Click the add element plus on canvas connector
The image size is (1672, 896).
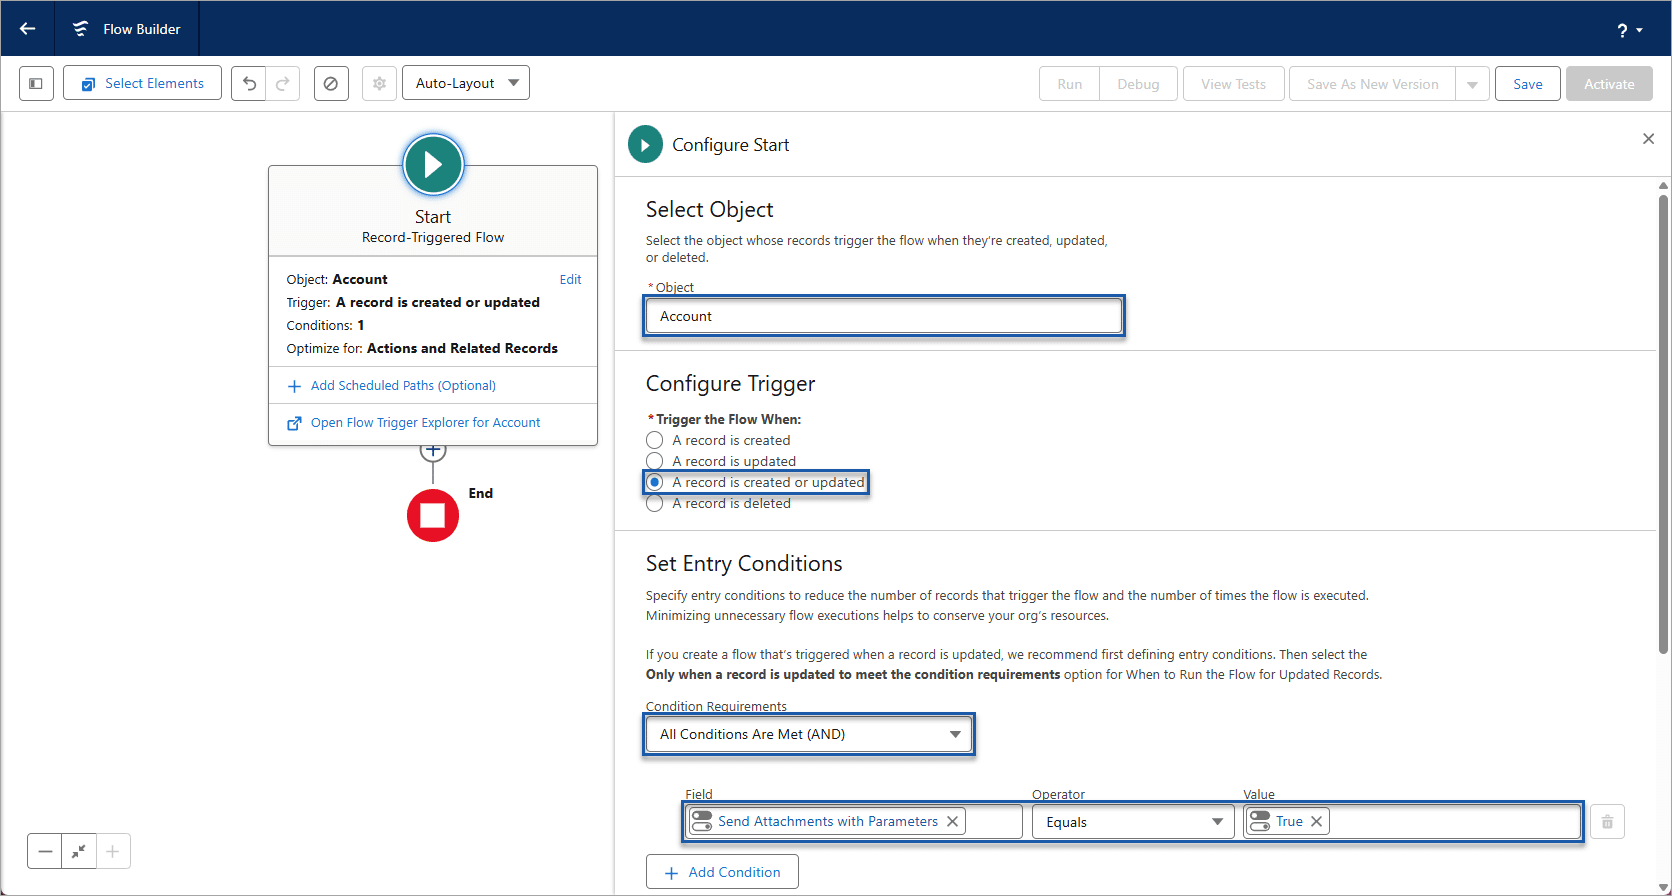point(433,451)
